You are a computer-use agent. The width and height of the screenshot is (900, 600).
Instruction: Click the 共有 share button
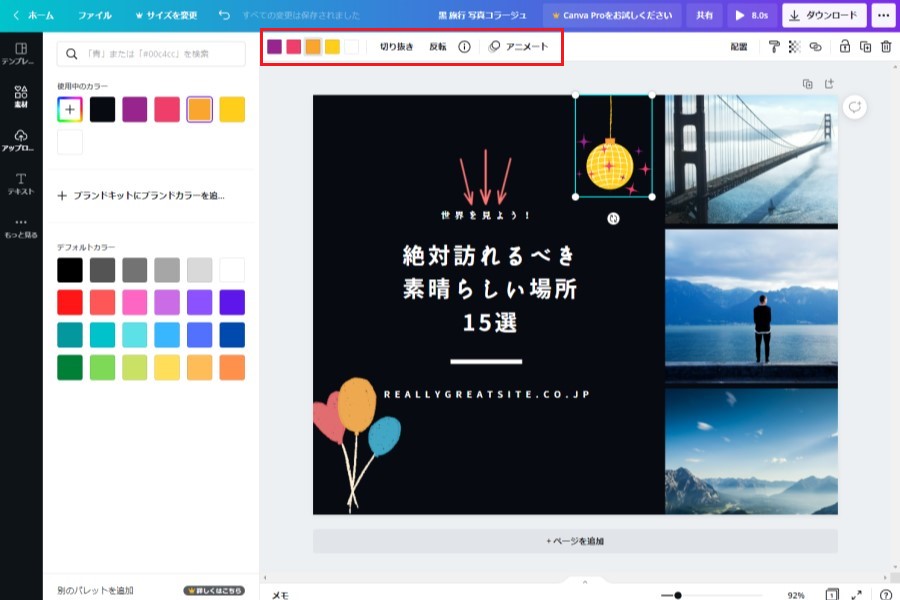pyautogui.click(x=704, y=16)
